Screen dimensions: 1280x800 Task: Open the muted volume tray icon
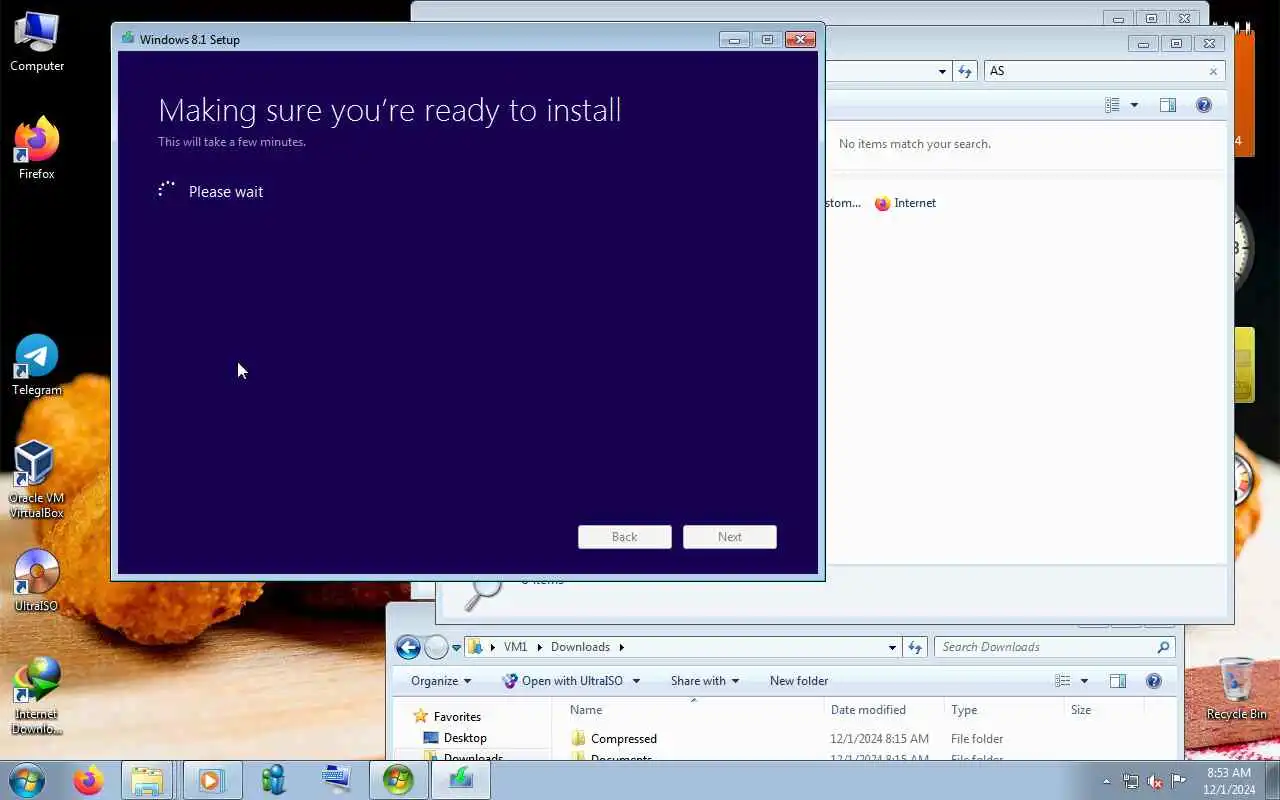click(x=1155, y=782)
